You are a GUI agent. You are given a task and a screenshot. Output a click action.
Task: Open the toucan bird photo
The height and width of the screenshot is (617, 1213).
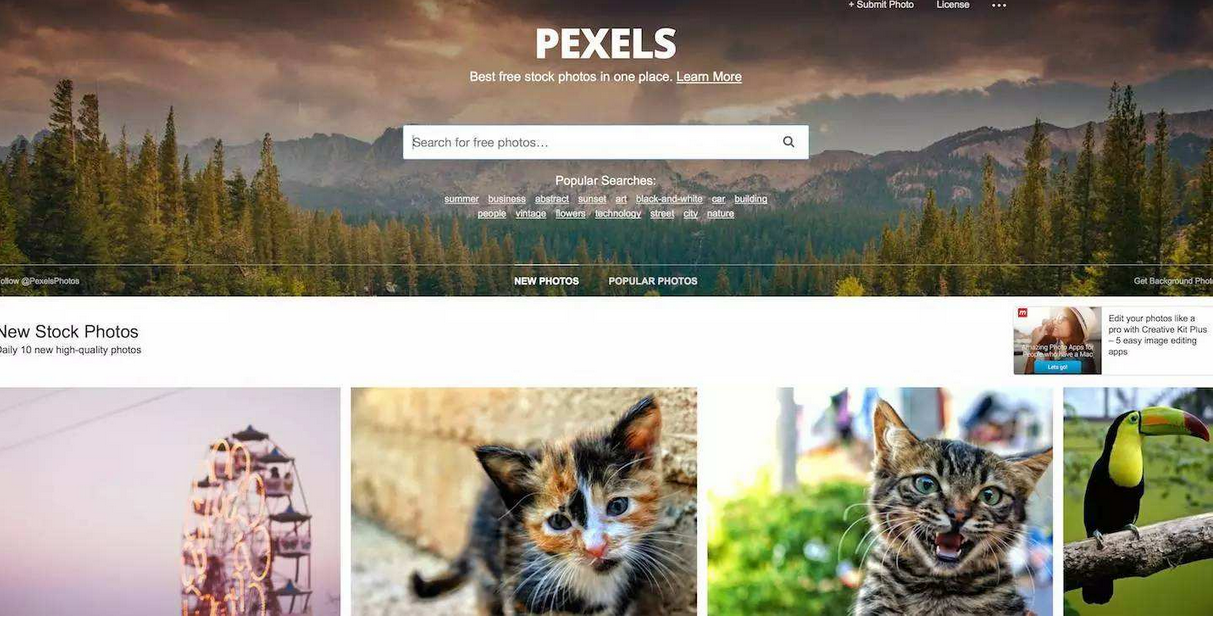tap(1138, 502)
